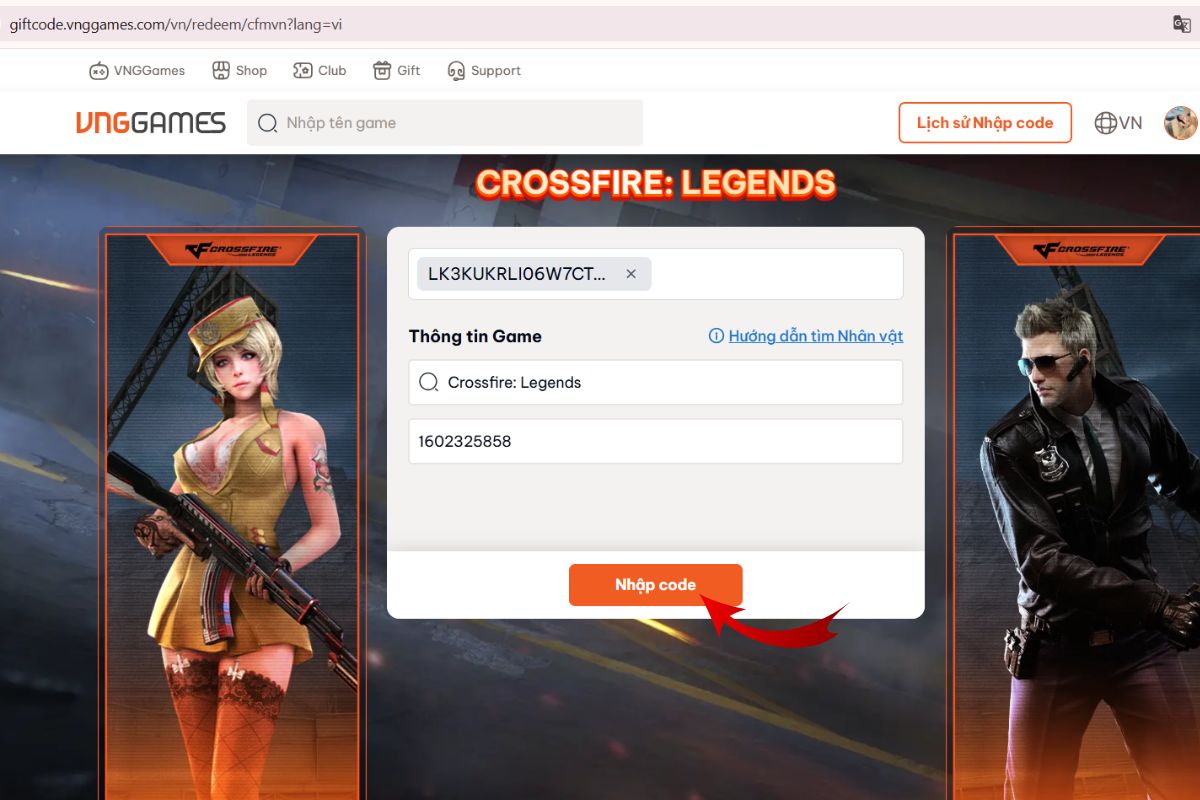
Task: Go to the Club section
Action: (319, 71)
